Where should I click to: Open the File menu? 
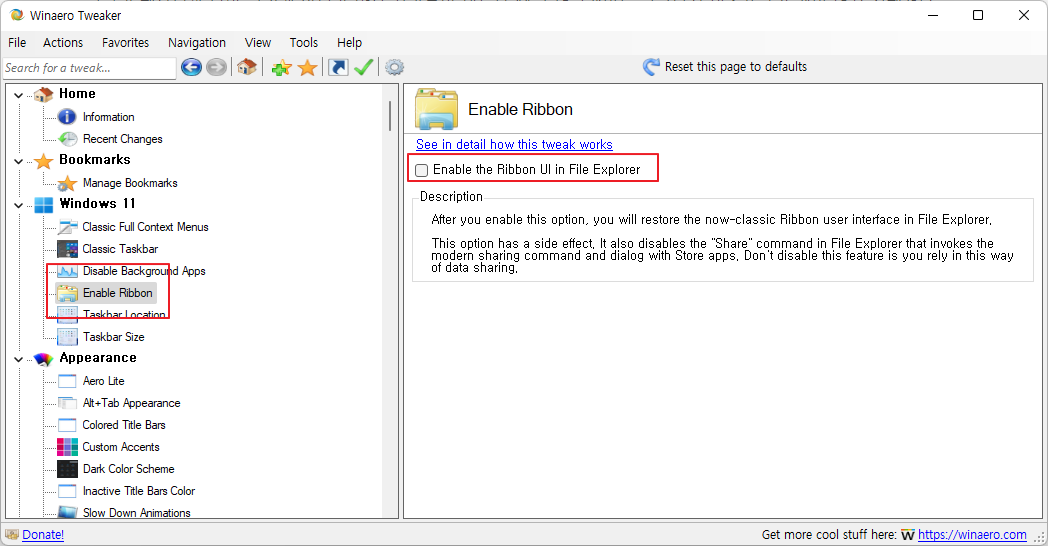click(17, 43)
